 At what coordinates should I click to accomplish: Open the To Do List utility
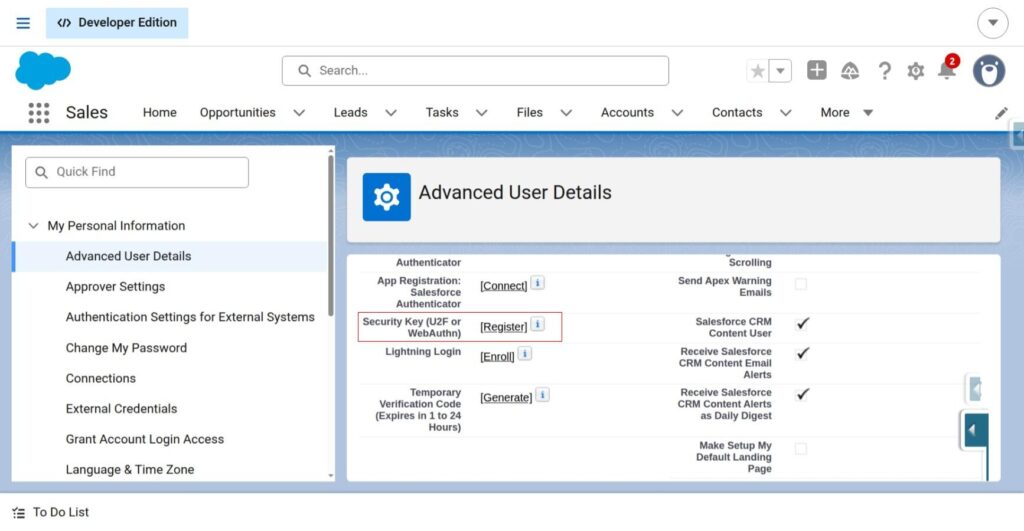[51, 513]
